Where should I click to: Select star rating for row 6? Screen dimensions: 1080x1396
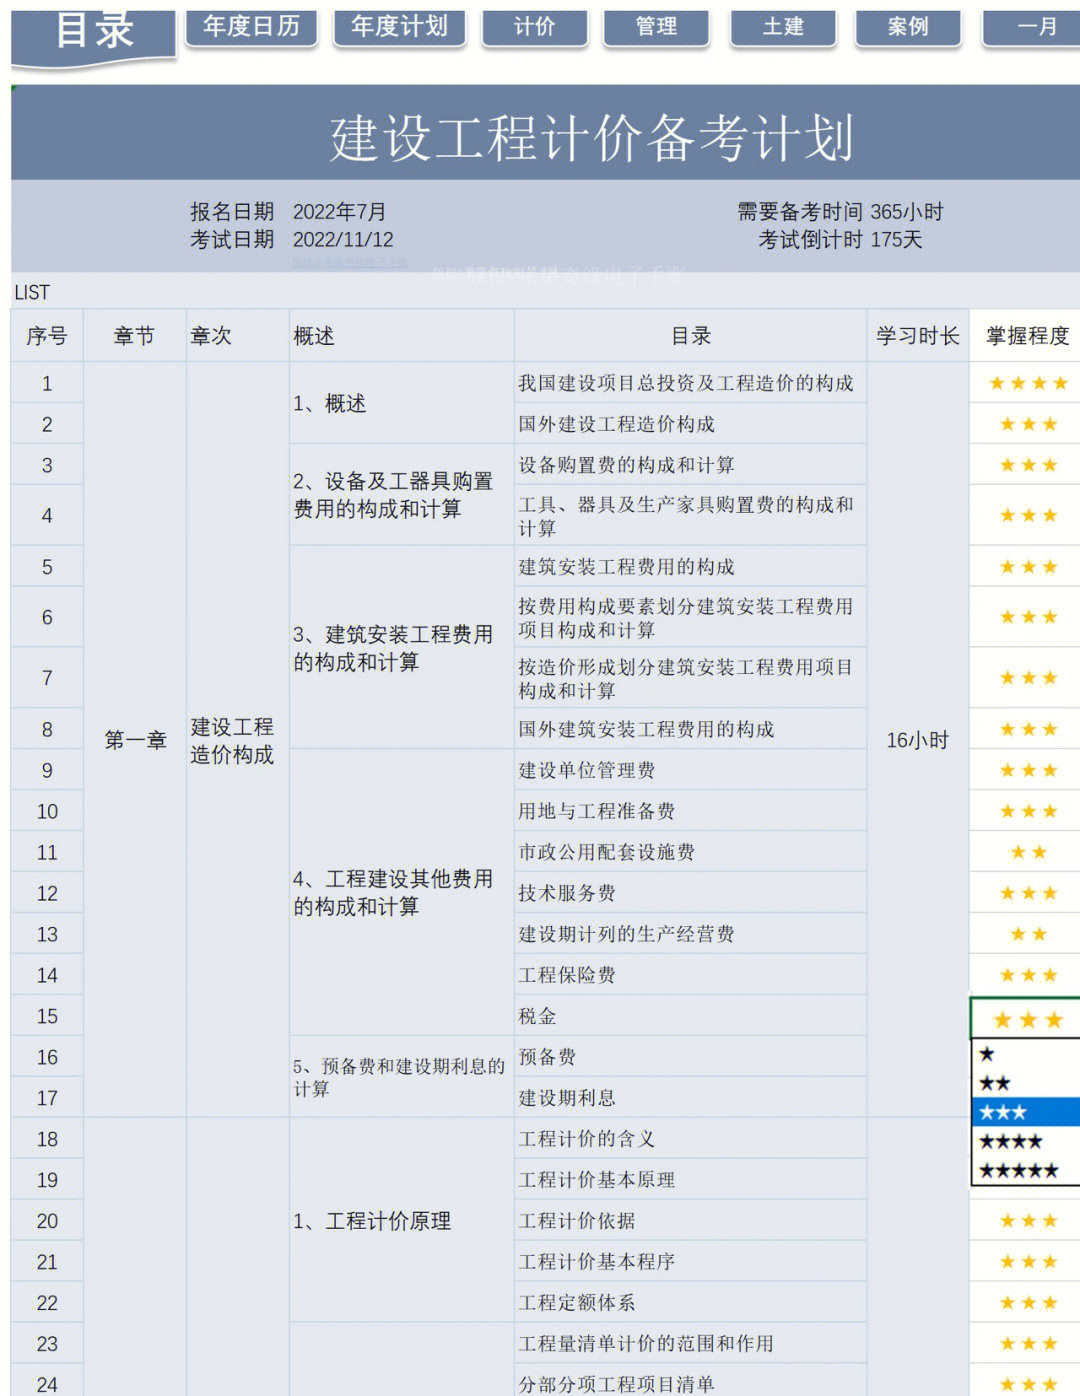click(x=1026, y=617)
